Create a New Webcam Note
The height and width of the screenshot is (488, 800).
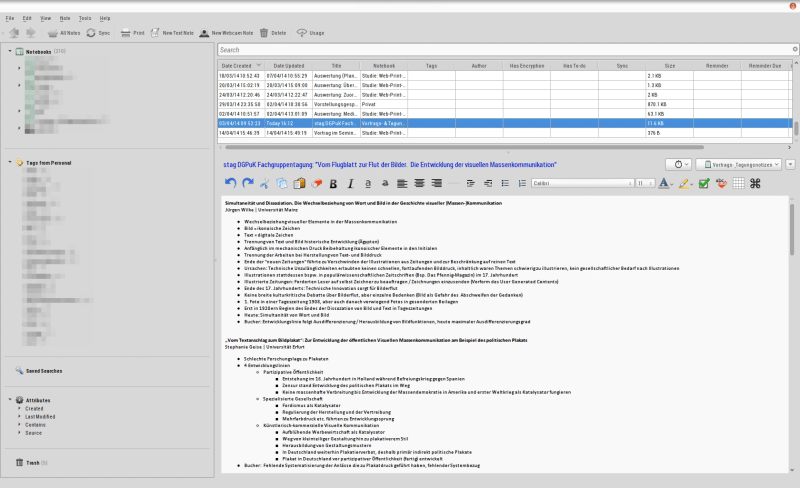[x=224, y=33]
